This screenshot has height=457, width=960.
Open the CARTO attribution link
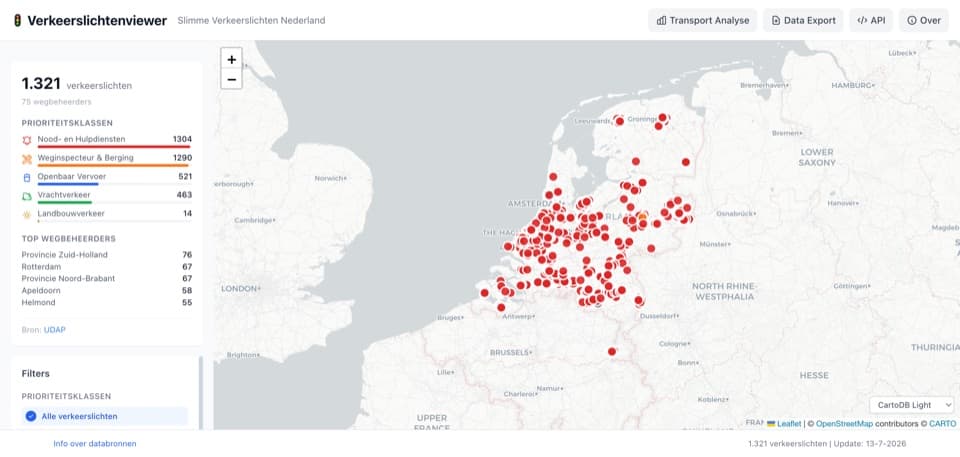coord(942,423)
